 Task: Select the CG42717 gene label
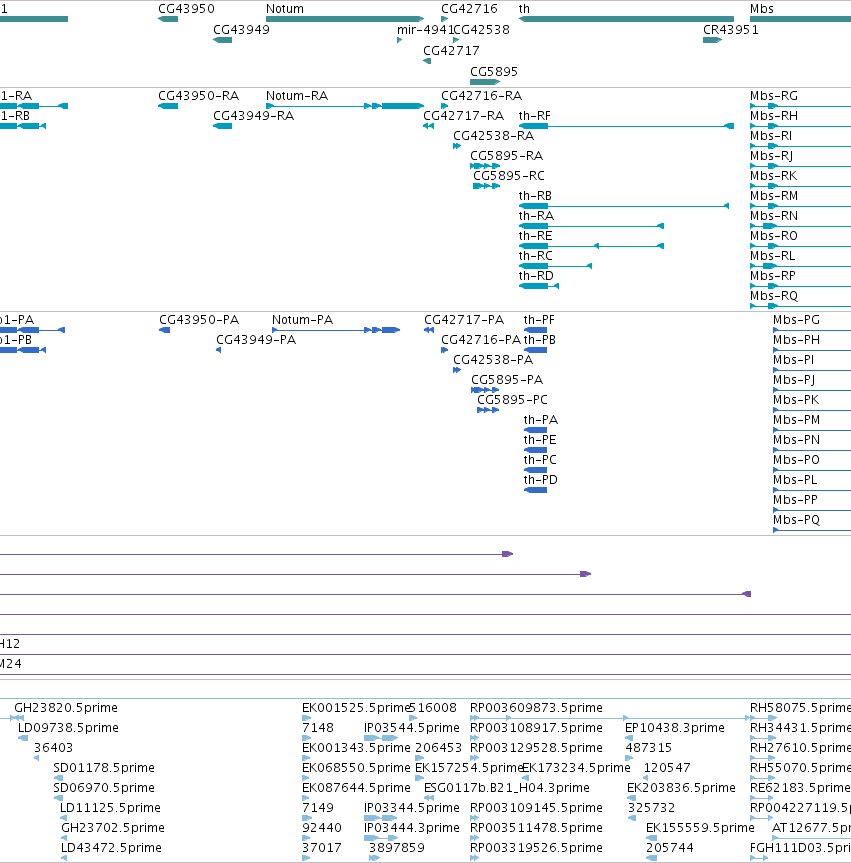(451, 51)
